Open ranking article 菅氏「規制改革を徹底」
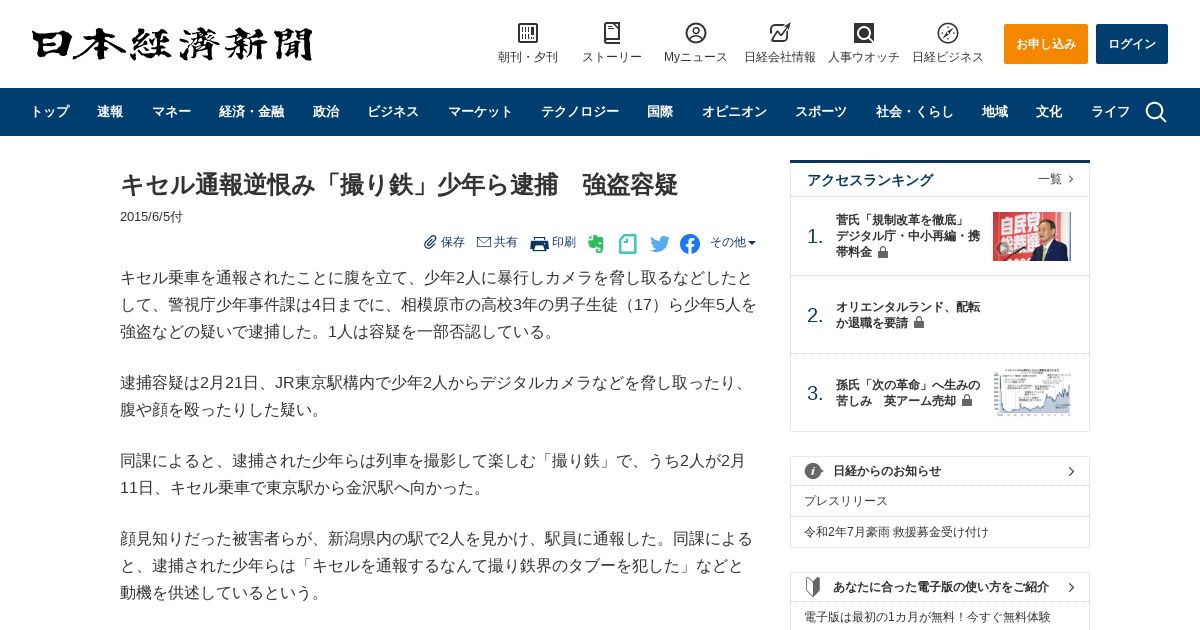 click(908, 236)
